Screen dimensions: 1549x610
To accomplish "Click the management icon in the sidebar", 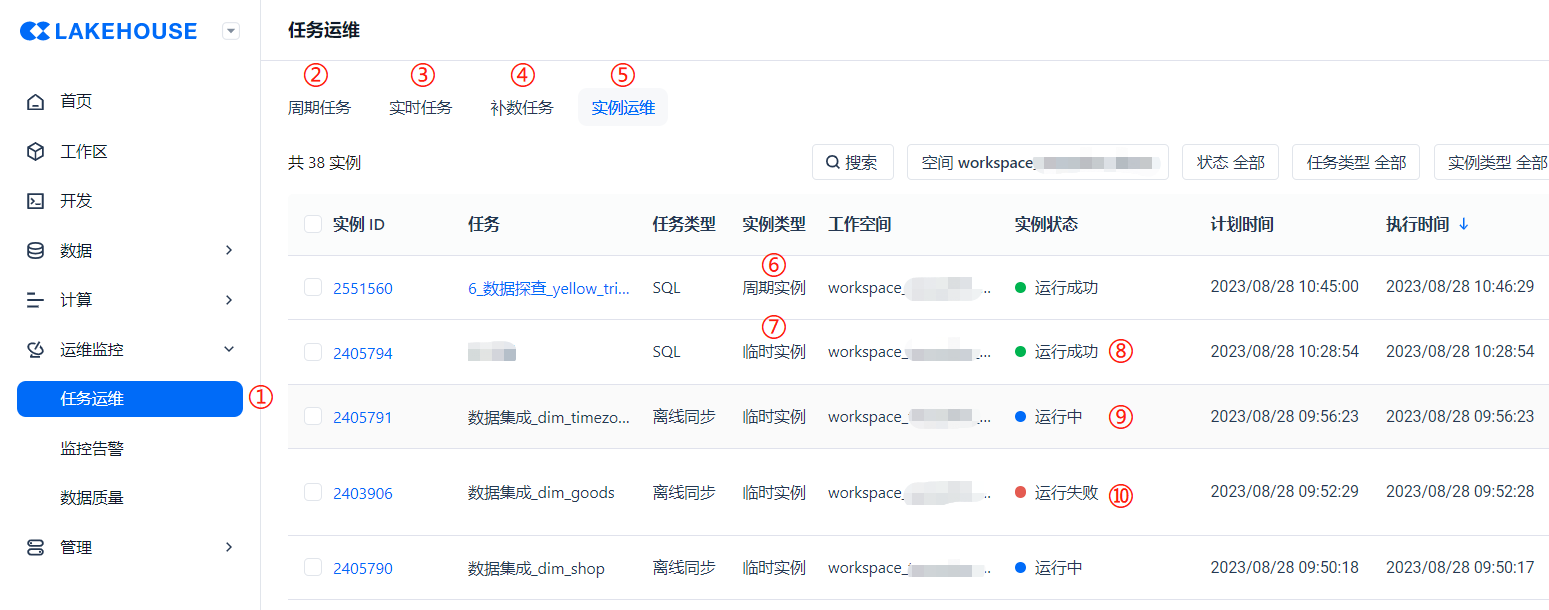I will [36, 548].
